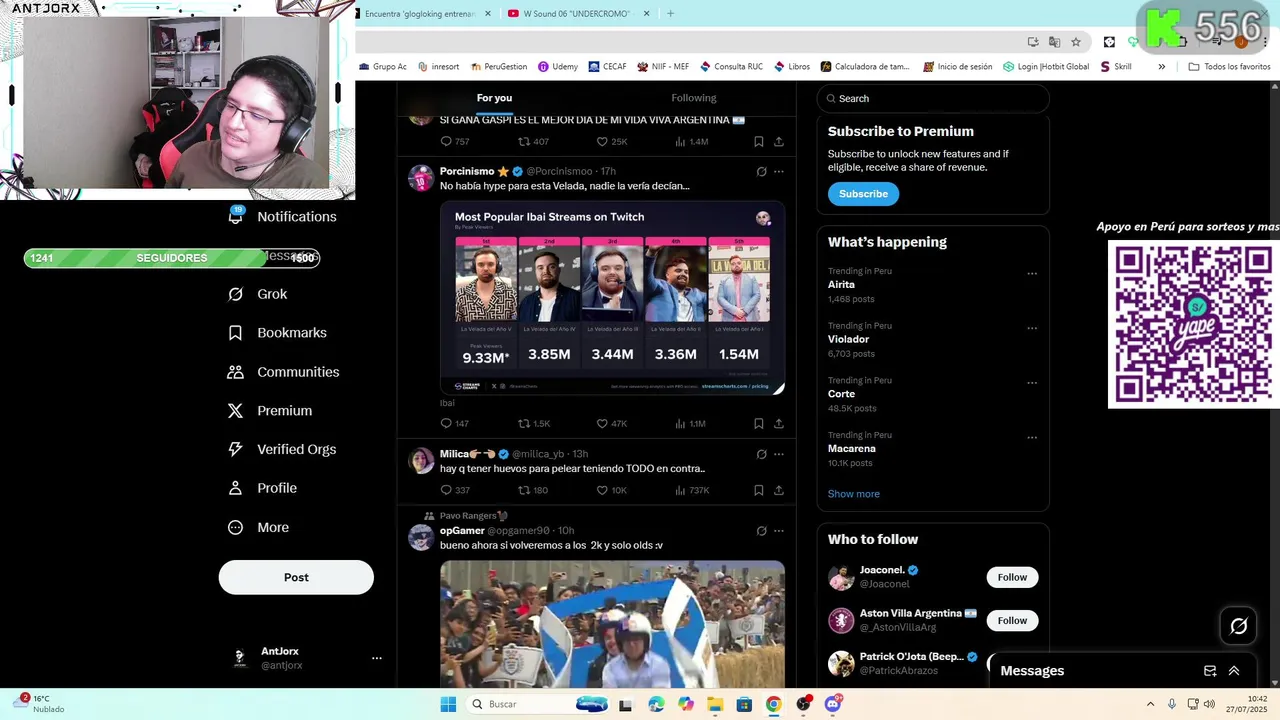Open Verified Orgs in sidebar

(281, 450)
